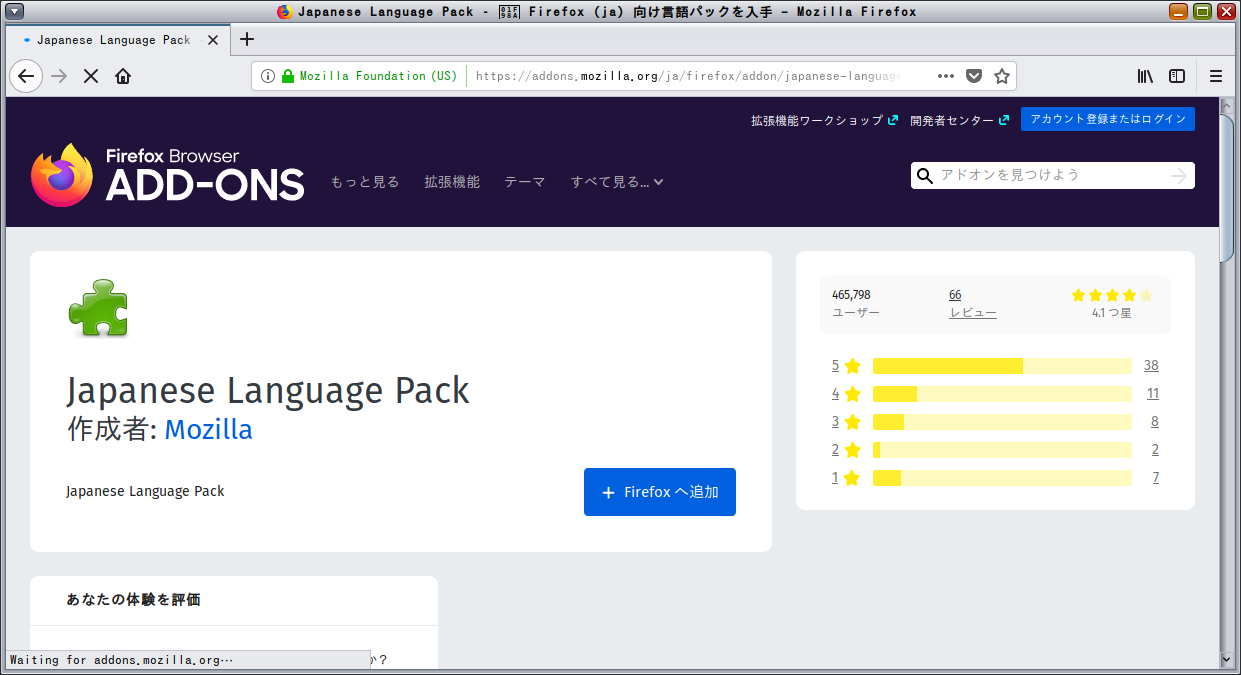Click the あなたの体験を評価 heading
The height and width of the screenshot is (675, 1241).
(x=133, y=600)
